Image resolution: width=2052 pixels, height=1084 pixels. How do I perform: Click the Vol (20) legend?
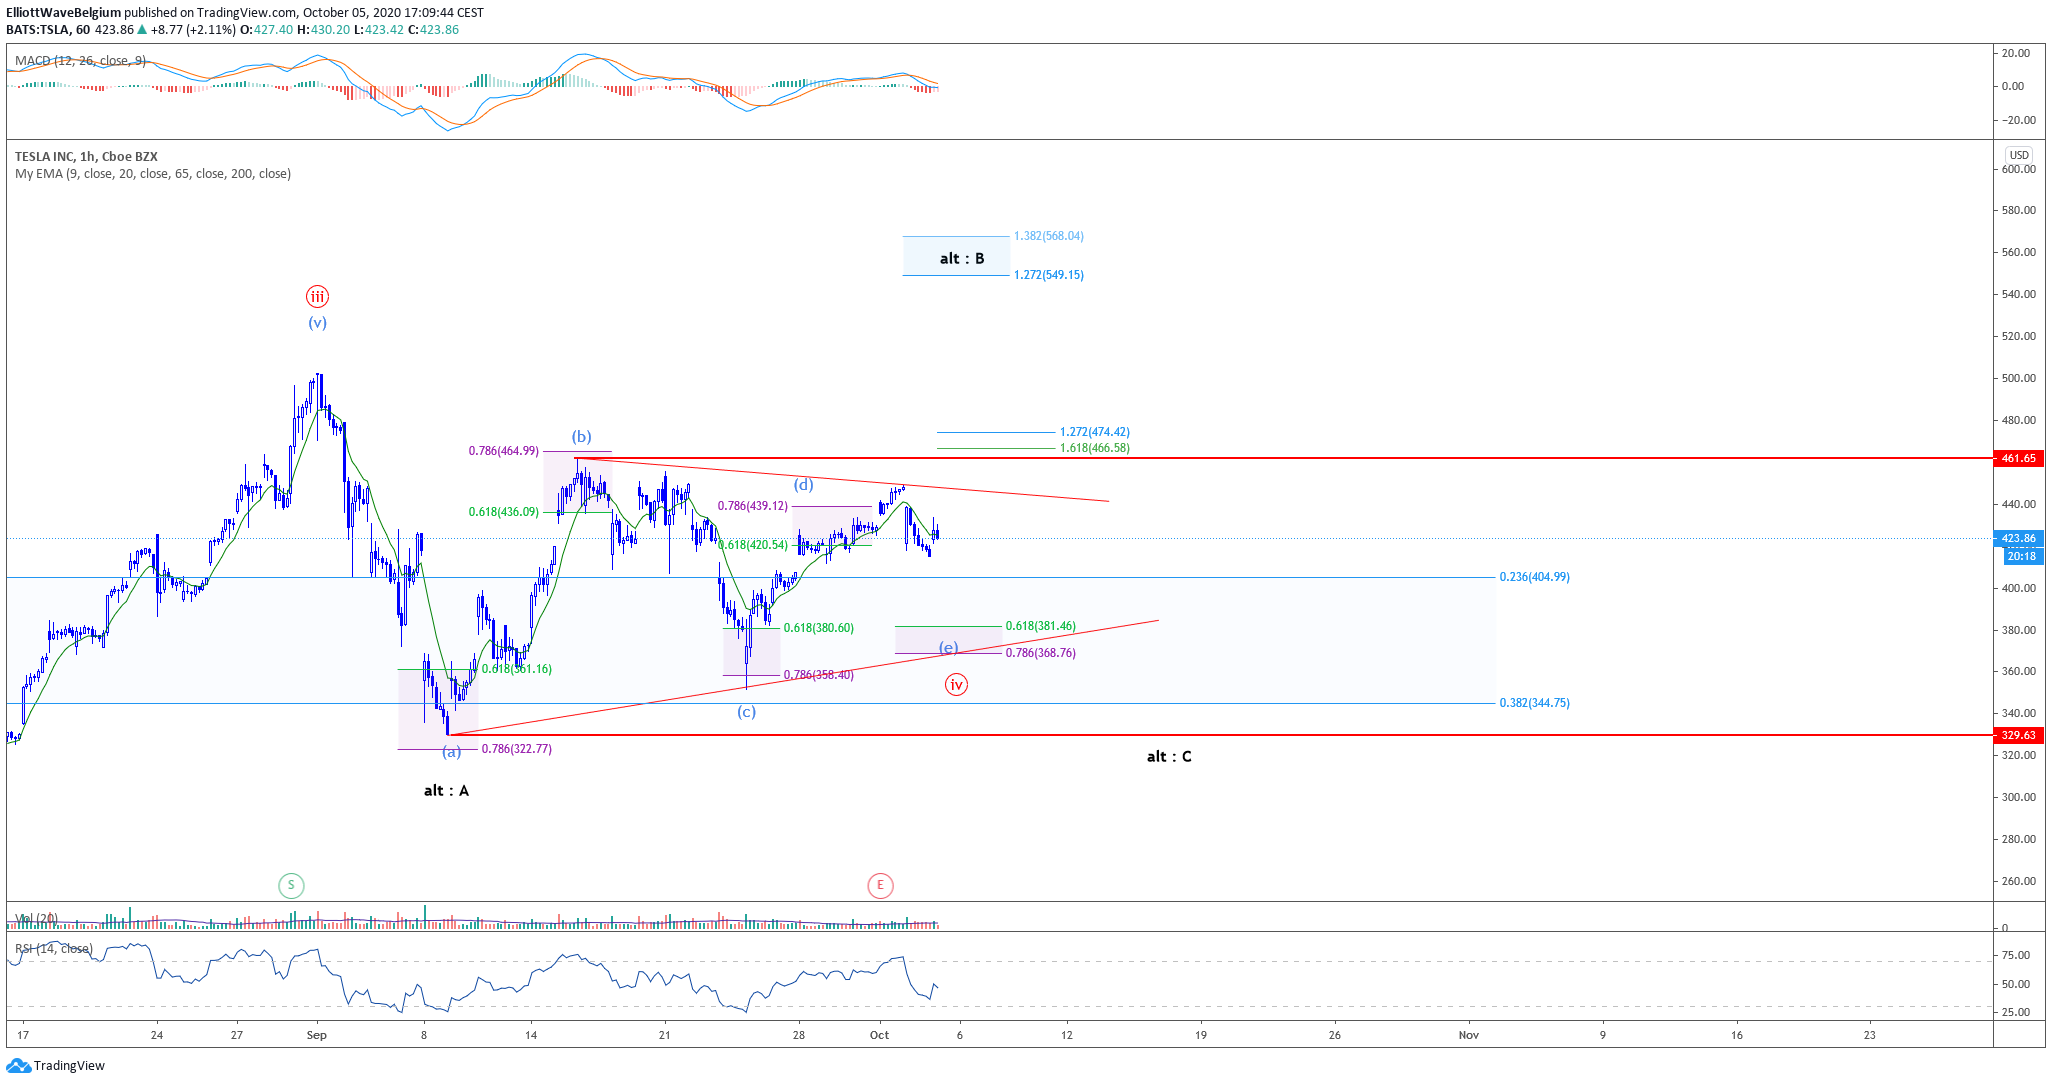[36, 918]
